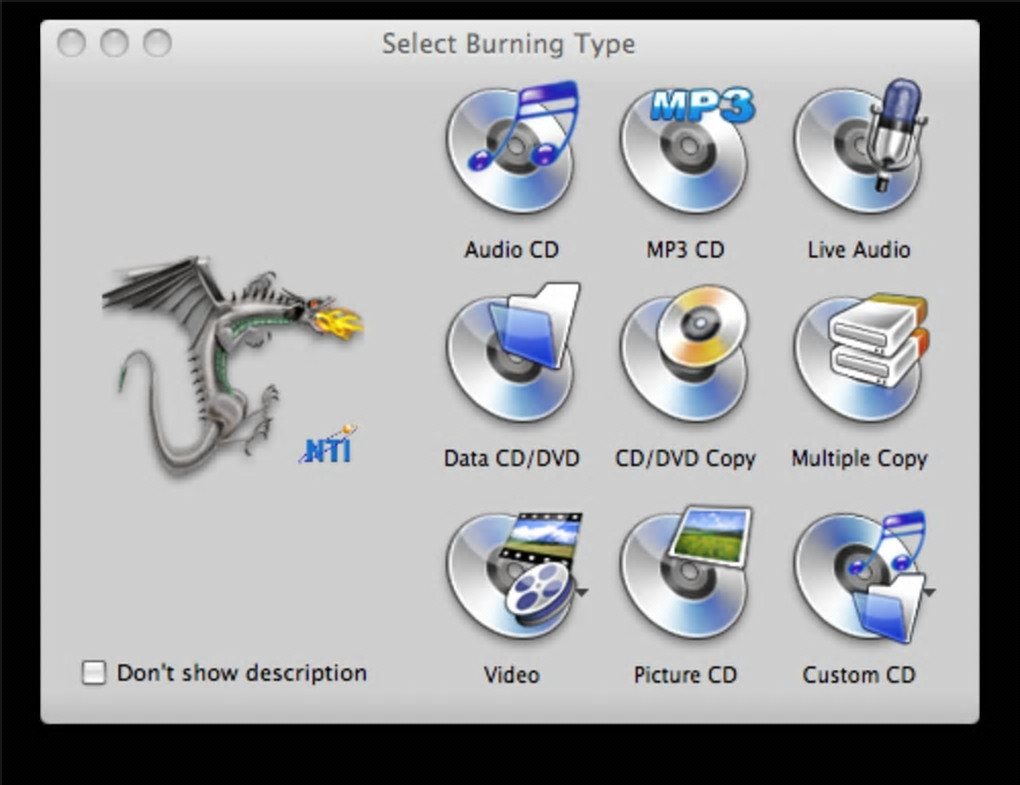Choose the CD/DVD Copy disc icon
This screenshot has width=1020, height=785.
click(684, 354)
